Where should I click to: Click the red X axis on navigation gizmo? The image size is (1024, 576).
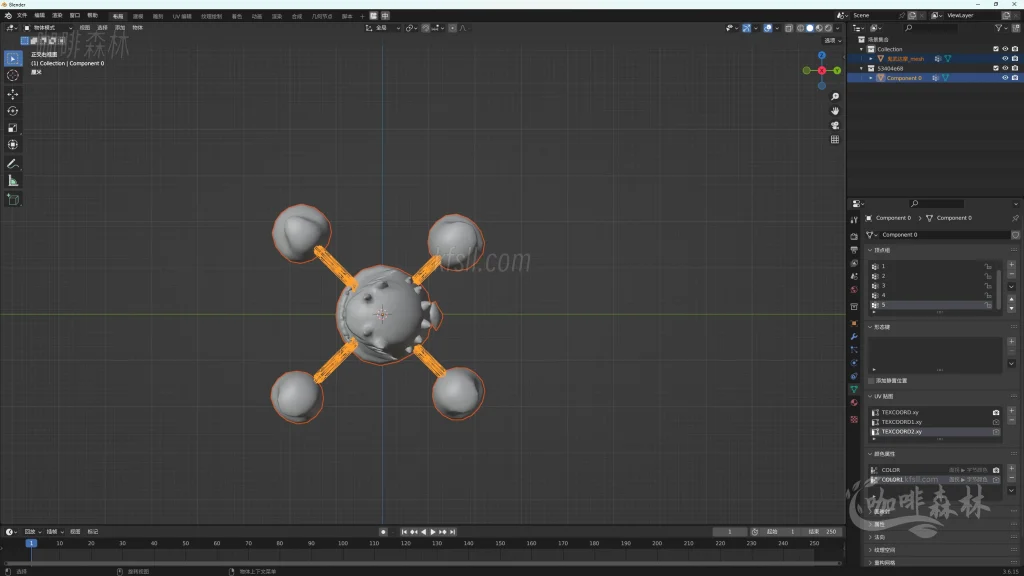click(822, 70)
